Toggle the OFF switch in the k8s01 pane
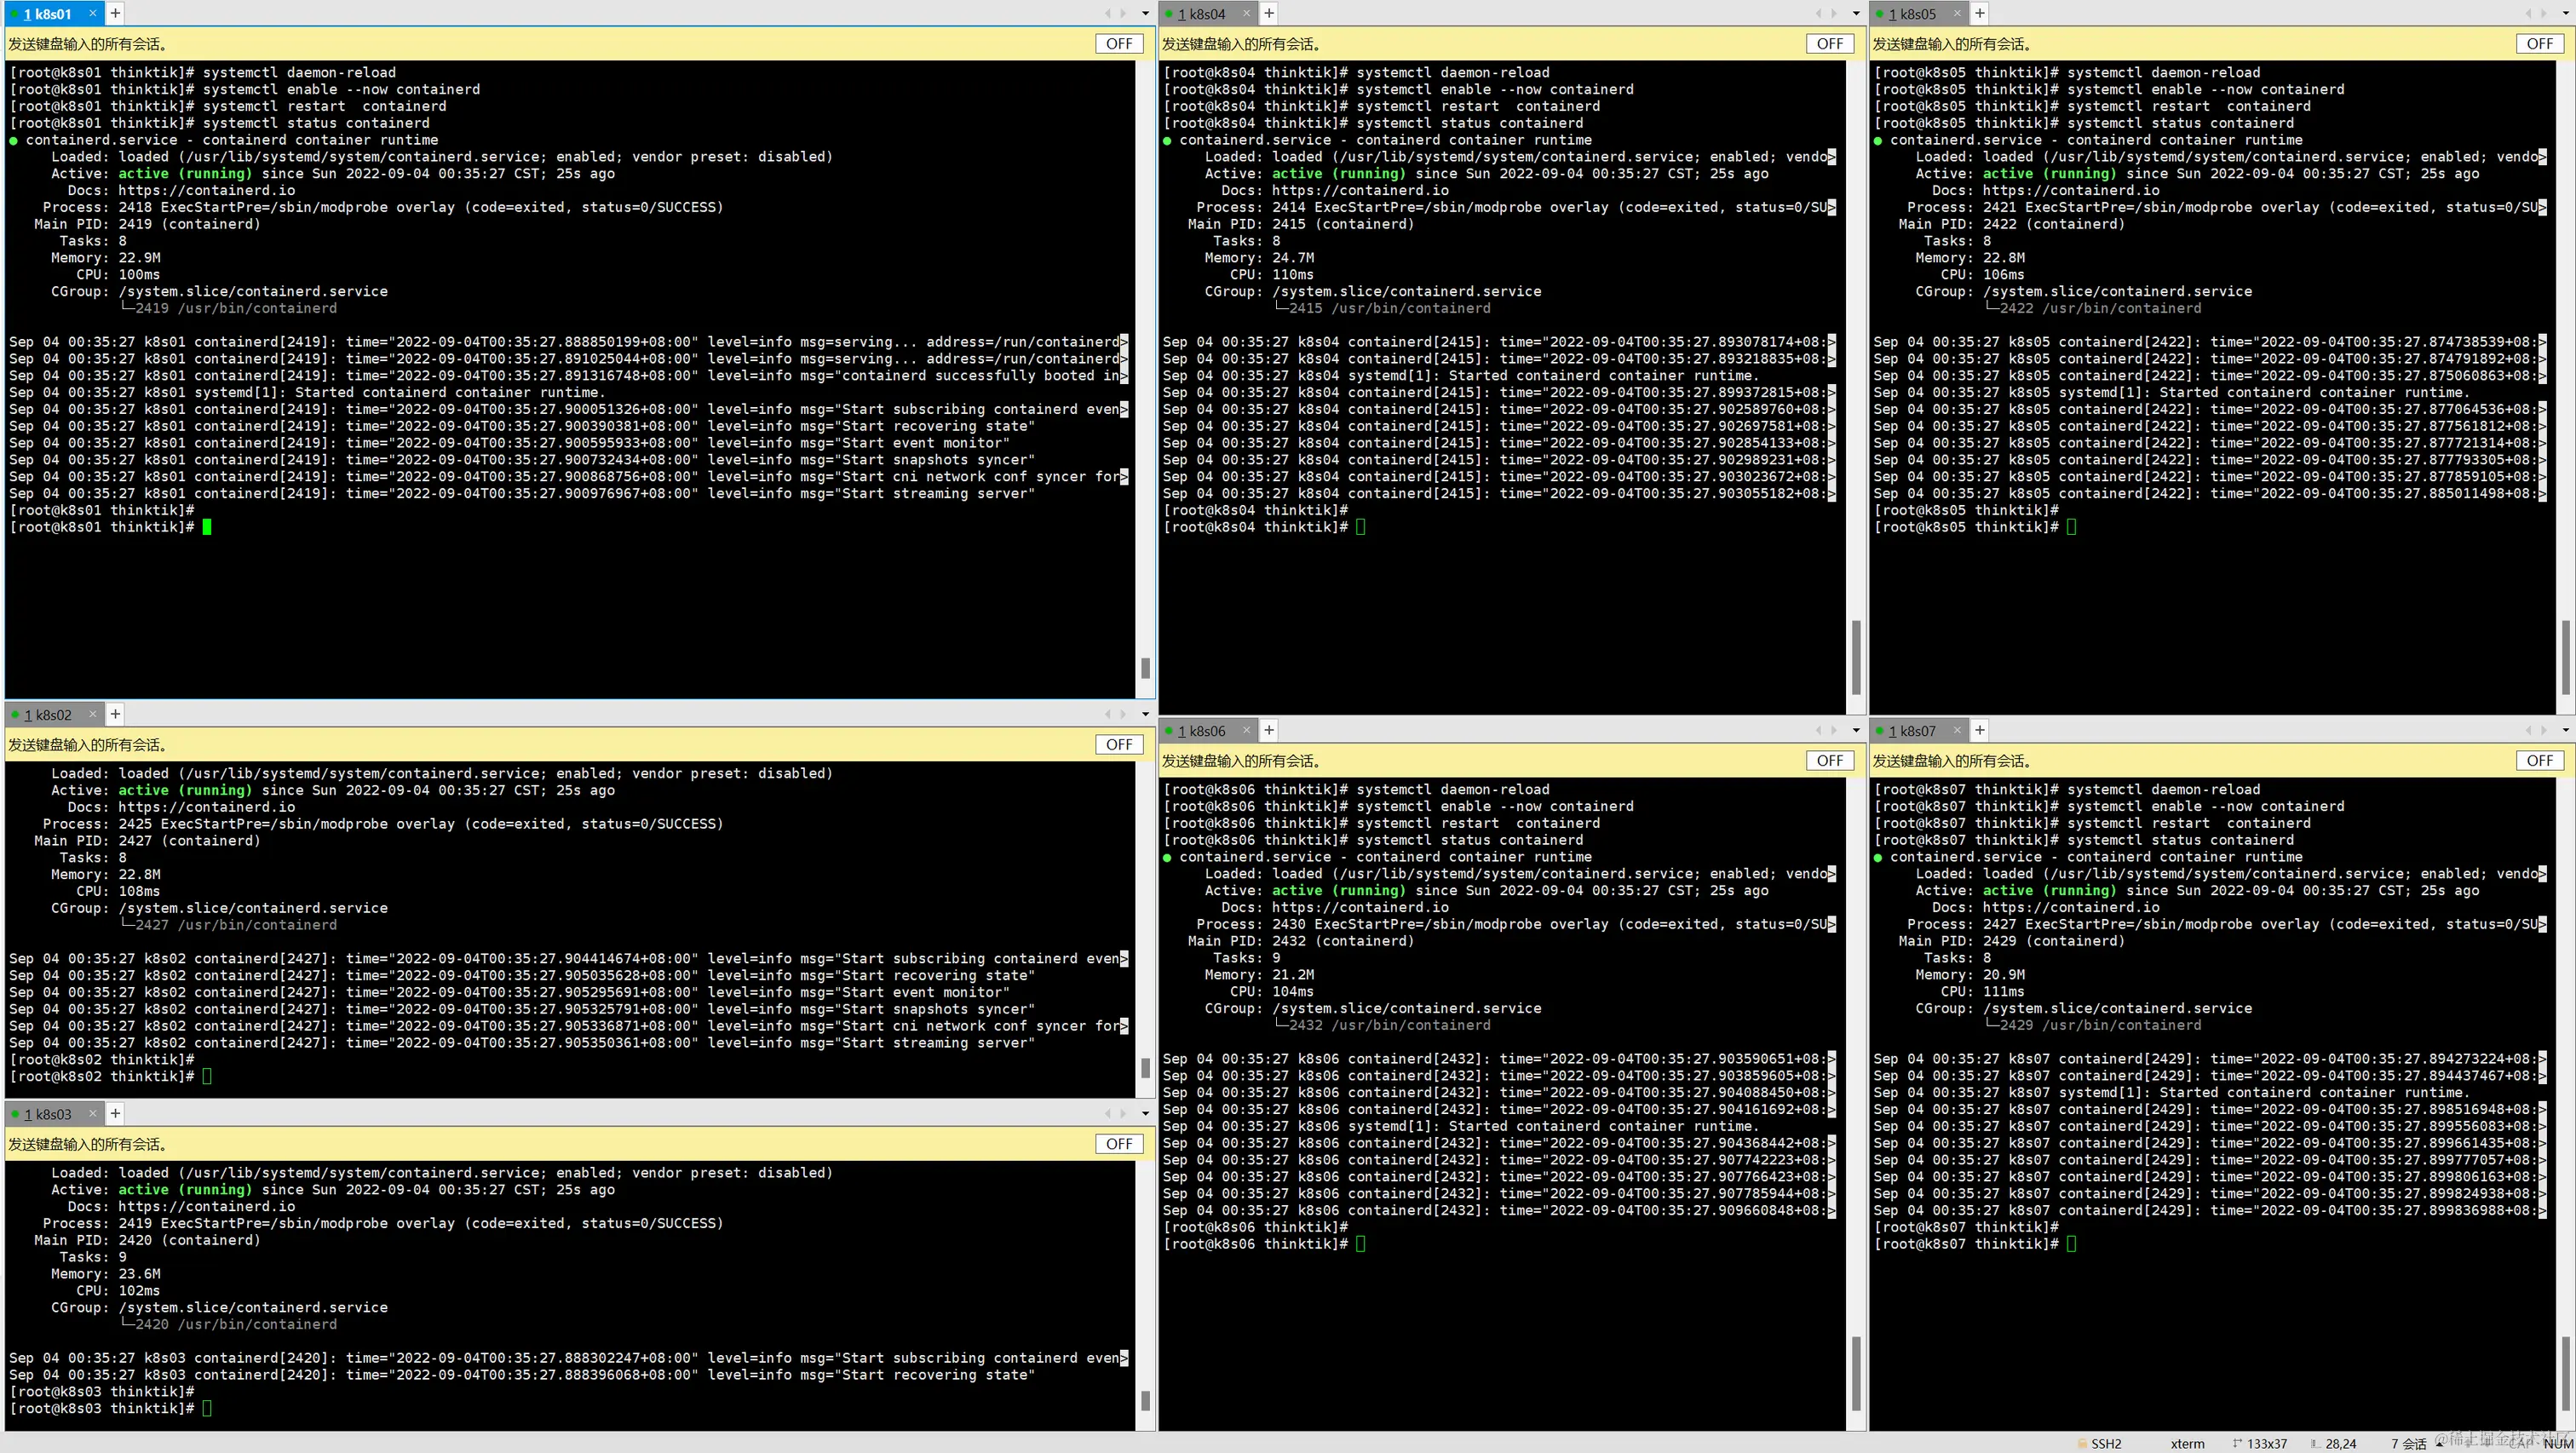This screenshot has height=1453, width=2576. 1119,43
